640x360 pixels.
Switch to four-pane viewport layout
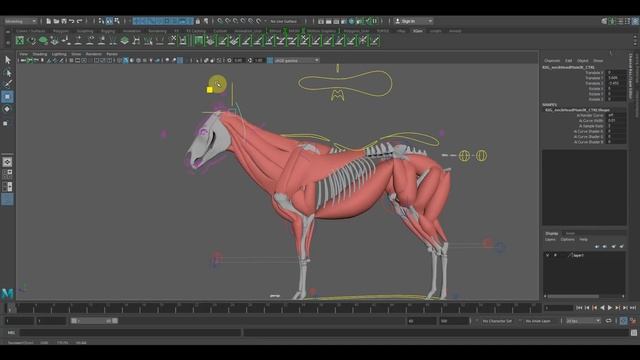[x=7, y=174]
